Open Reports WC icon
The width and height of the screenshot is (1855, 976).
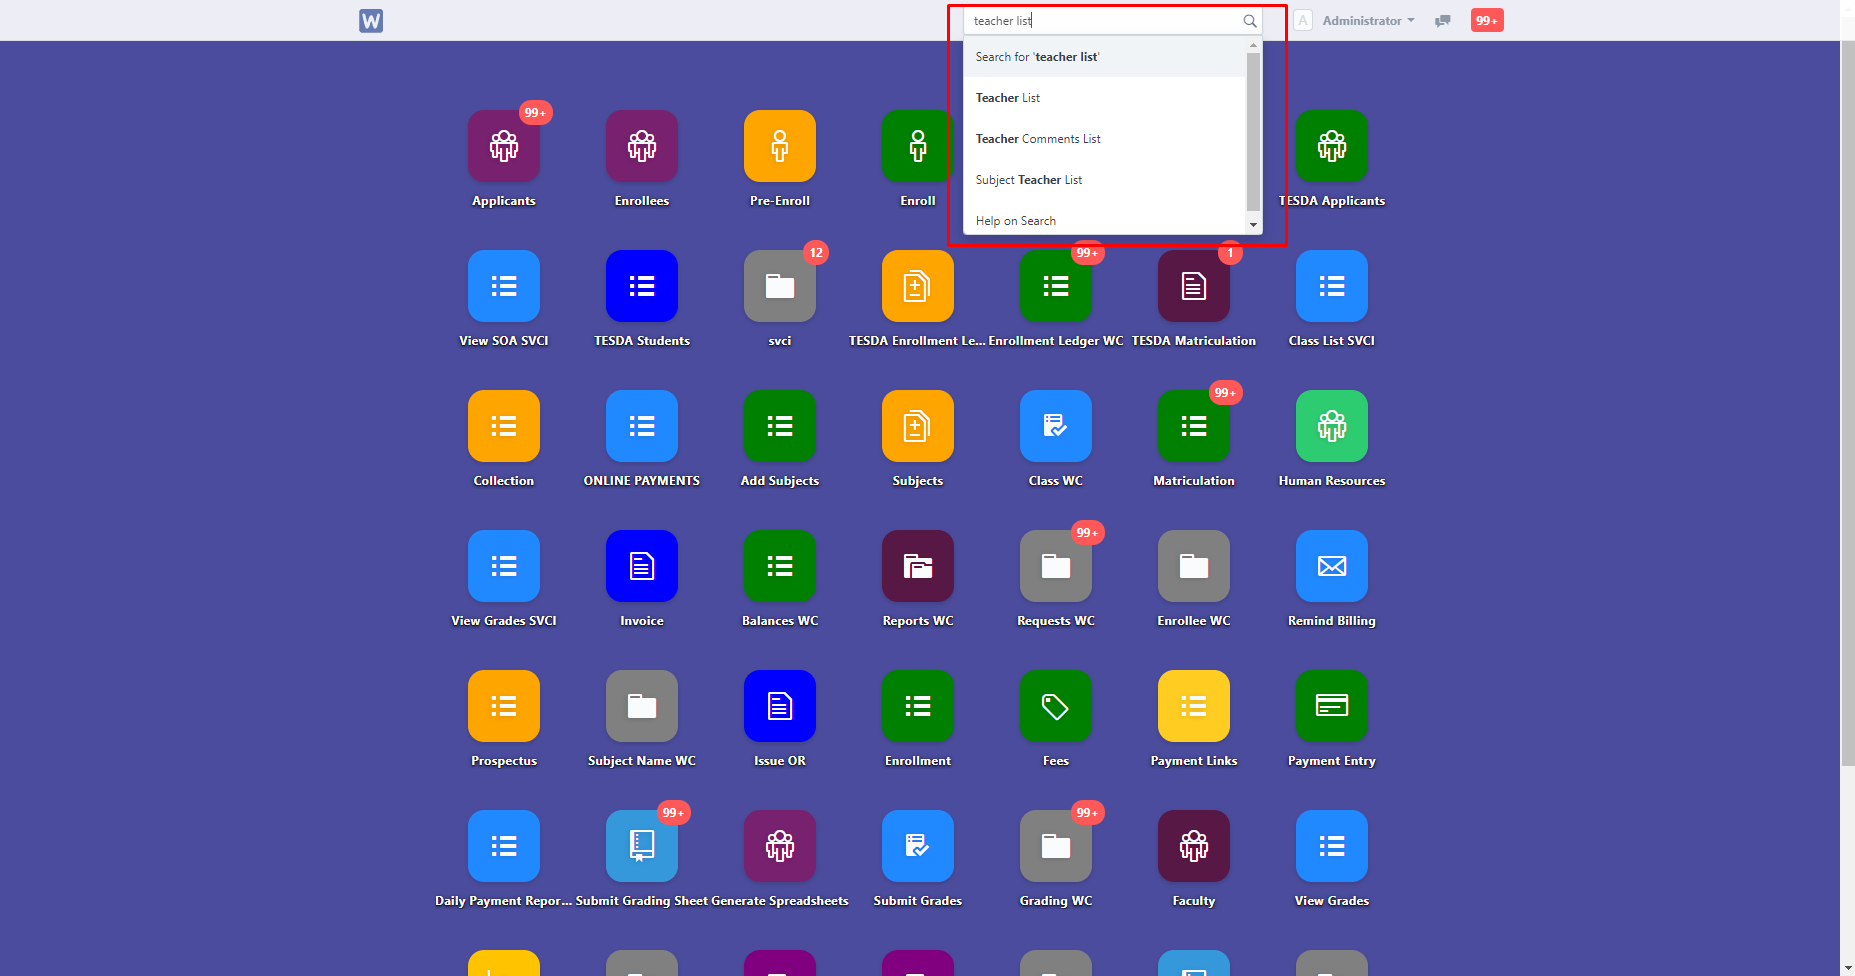pyautogui.click(x=918, y=566)
